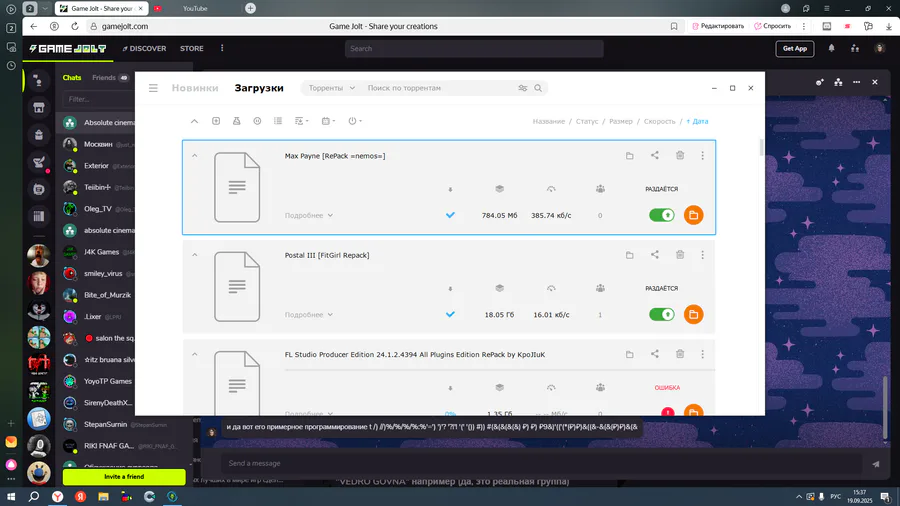Toggle seeding switch for Max Payne

tap(662, 215)
